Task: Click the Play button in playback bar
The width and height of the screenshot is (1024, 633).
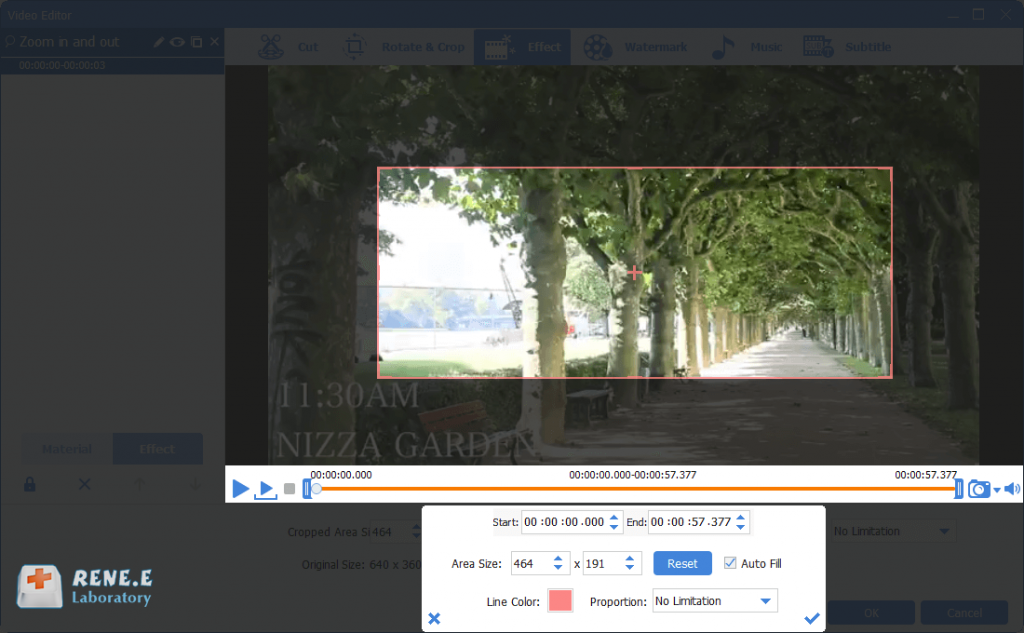Action: 240,489
